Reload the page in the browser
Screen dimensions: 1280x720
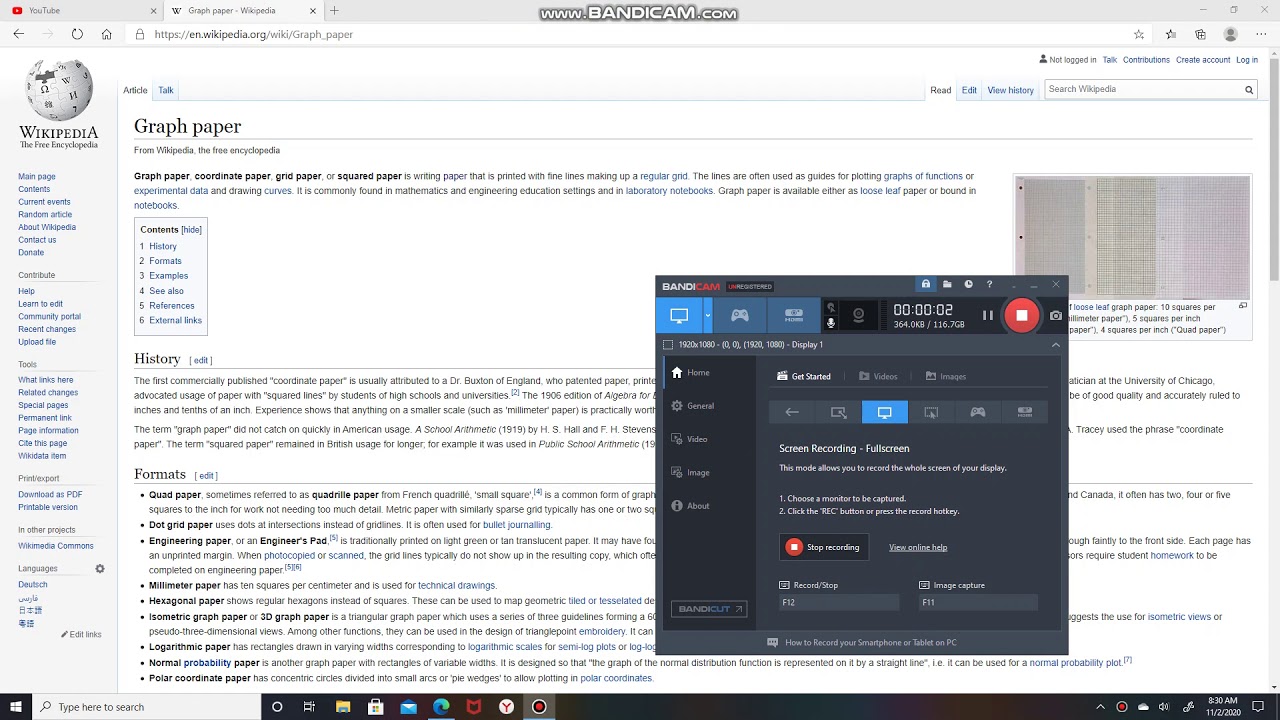[77, 34]
